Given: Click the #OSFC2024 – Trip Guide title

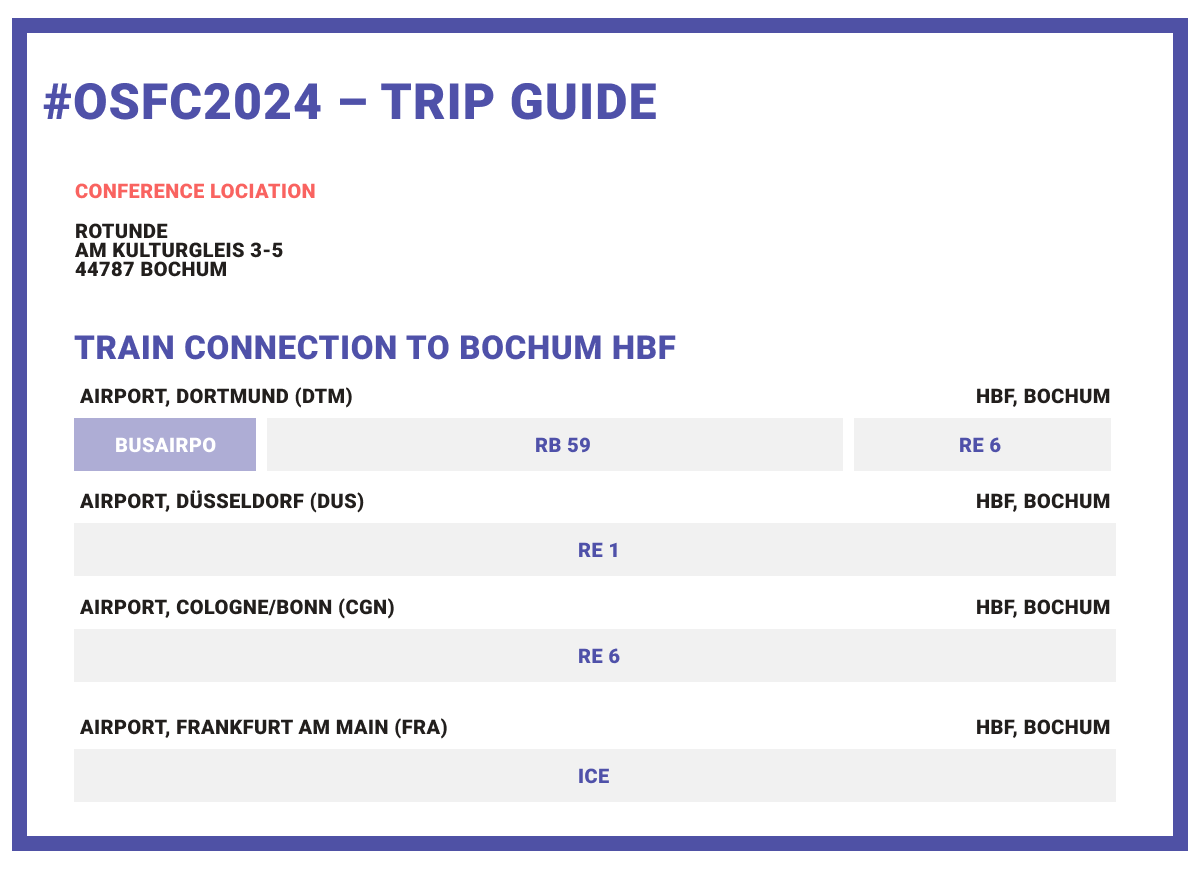Looking at the screenshot, I should pyautogui.click(x=350, y=102).
